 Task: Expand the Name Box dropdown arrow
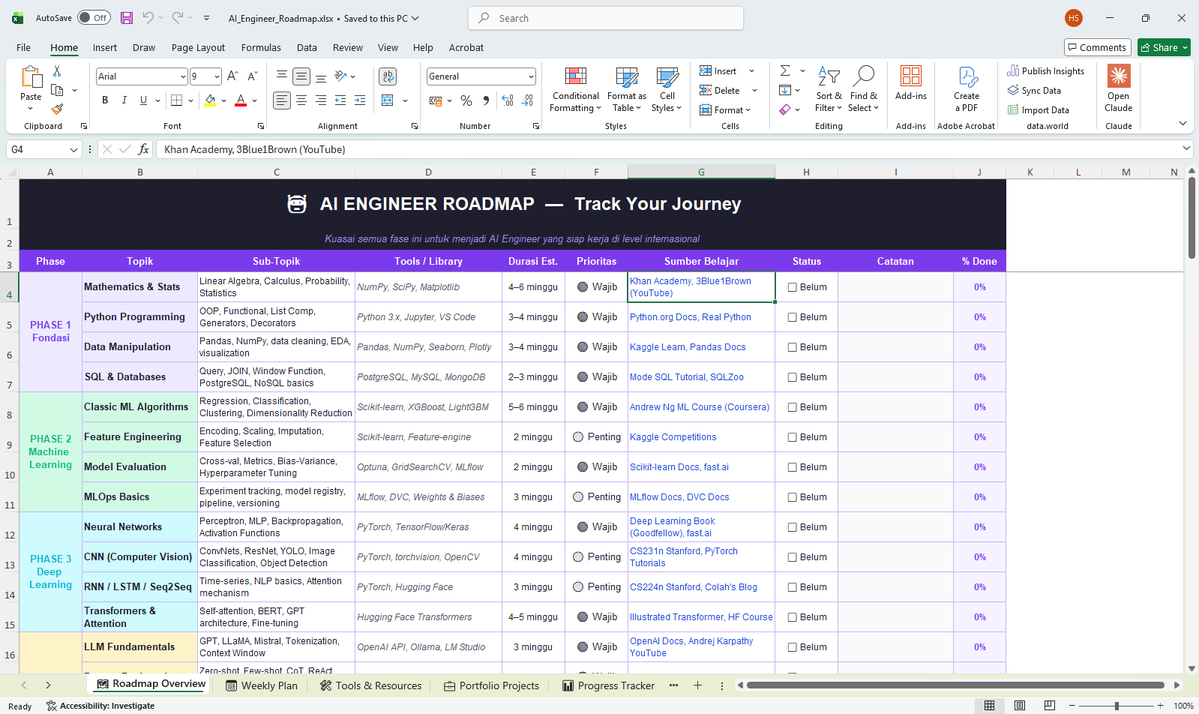[x=73, y=150]
